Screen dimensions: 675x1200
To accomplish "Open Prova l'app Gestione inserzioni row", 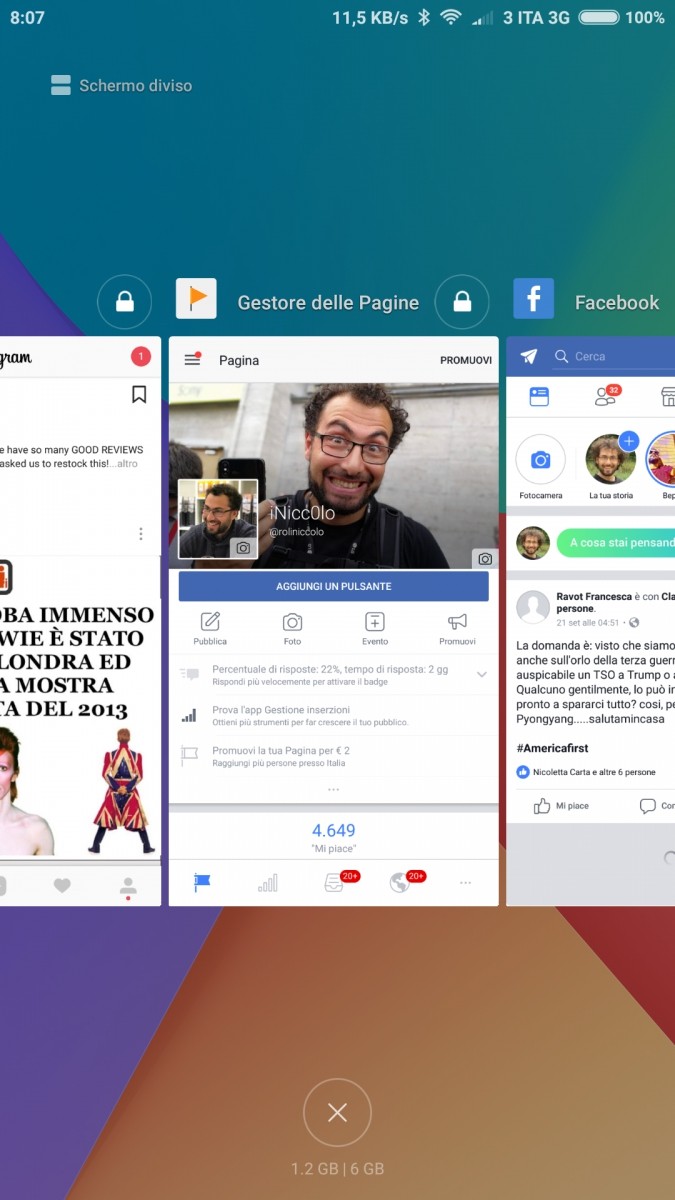I will point(334,715).
